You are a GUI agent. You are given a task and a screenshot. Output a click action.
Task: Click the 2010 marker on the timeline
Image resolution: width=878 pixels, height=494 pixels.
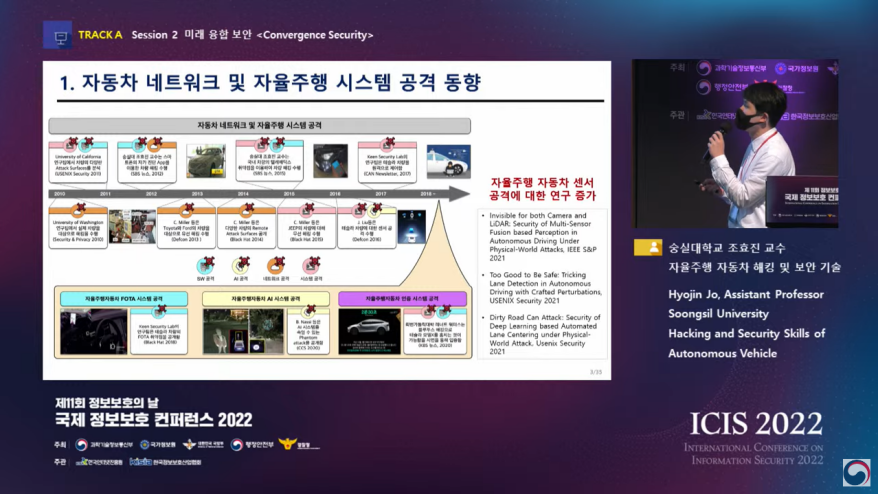click(60, 194)
